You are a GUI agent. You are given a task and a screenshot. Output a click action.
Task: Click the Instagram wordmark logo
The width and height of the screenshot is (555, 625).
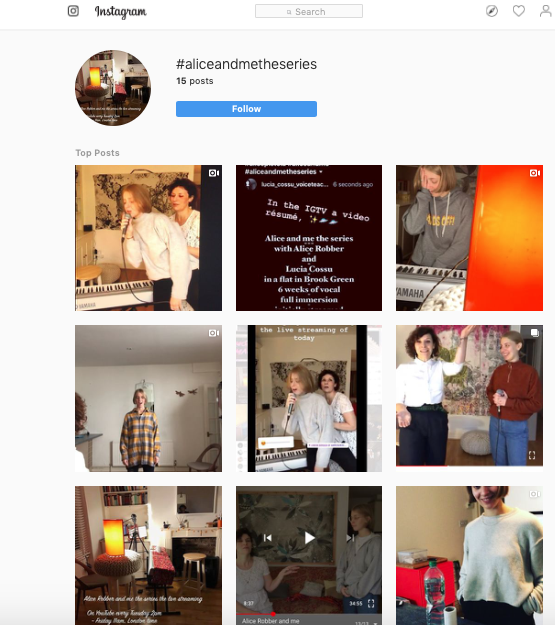click(x=120, y=12)
